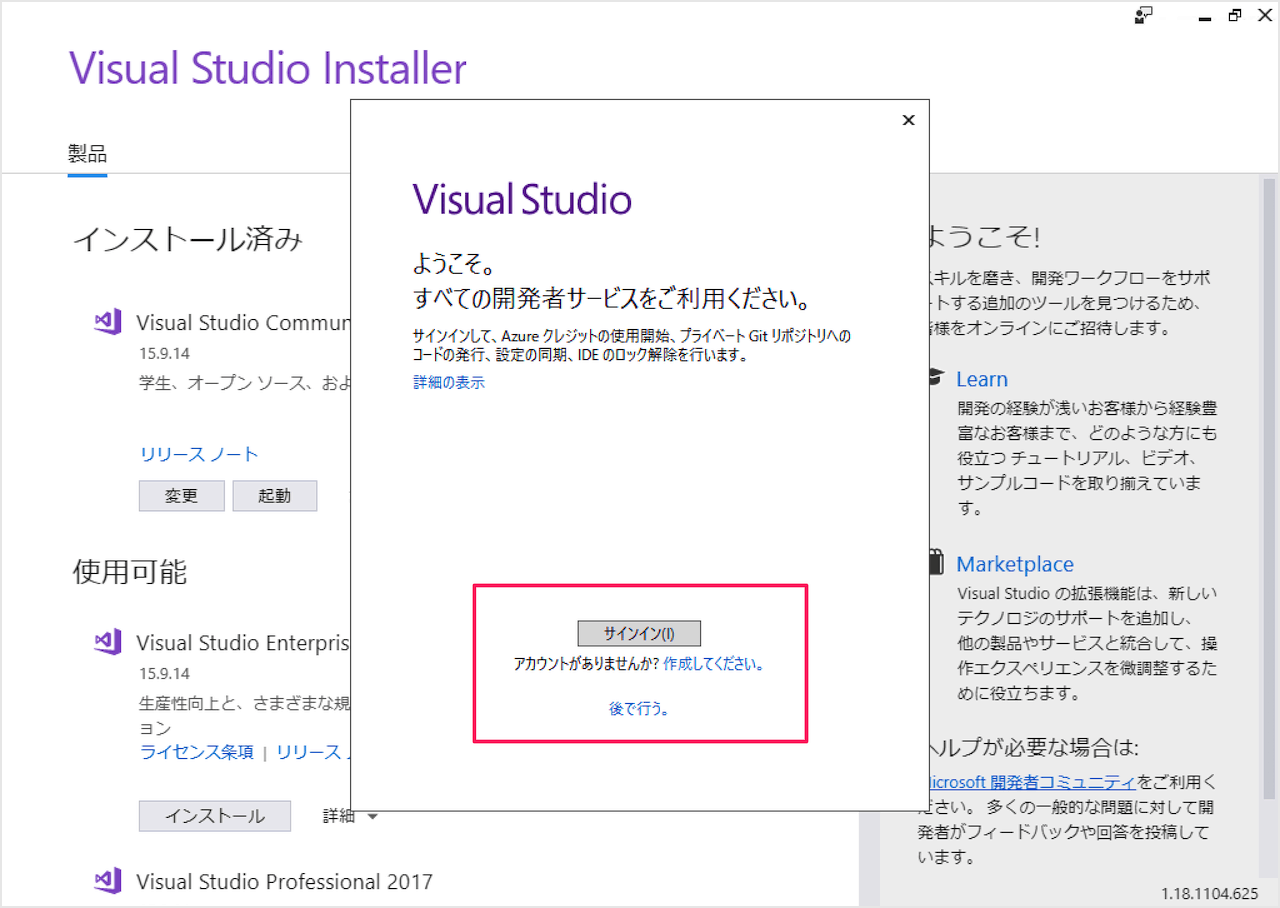Click the サインイン(I) button
Viewport: 1280px width, 908px height.
click(639, 633)
